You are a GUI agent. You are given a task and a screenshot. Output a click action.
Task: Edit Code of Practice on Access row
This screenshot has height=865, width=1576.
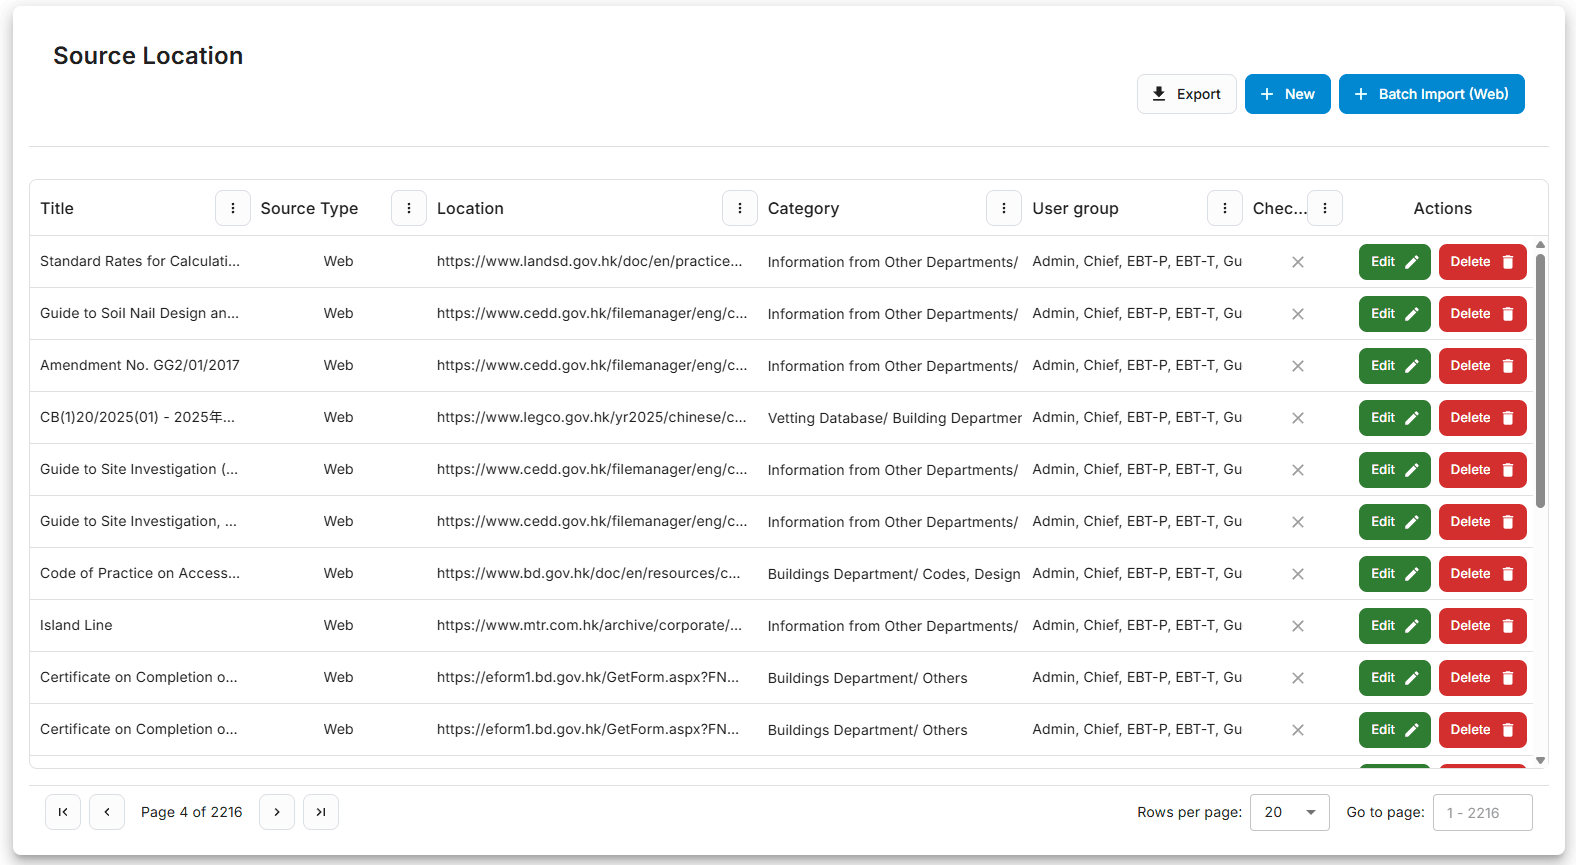1395,574
